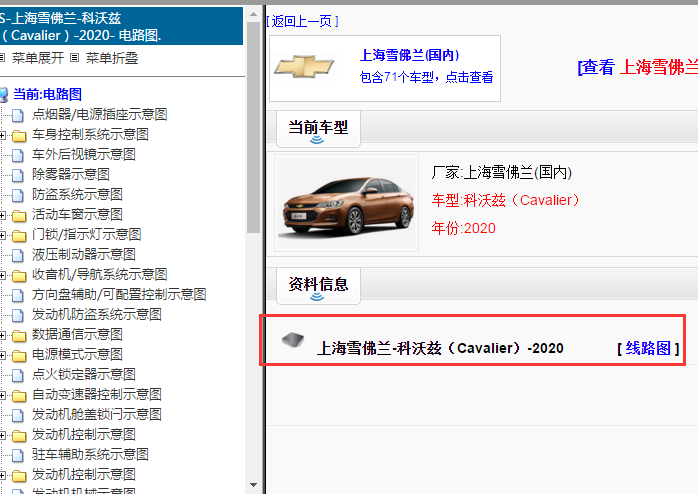Click the brown Cavalier car thumbnail
Viewport: 698px width, 494px height.
[x=346, y=203]
